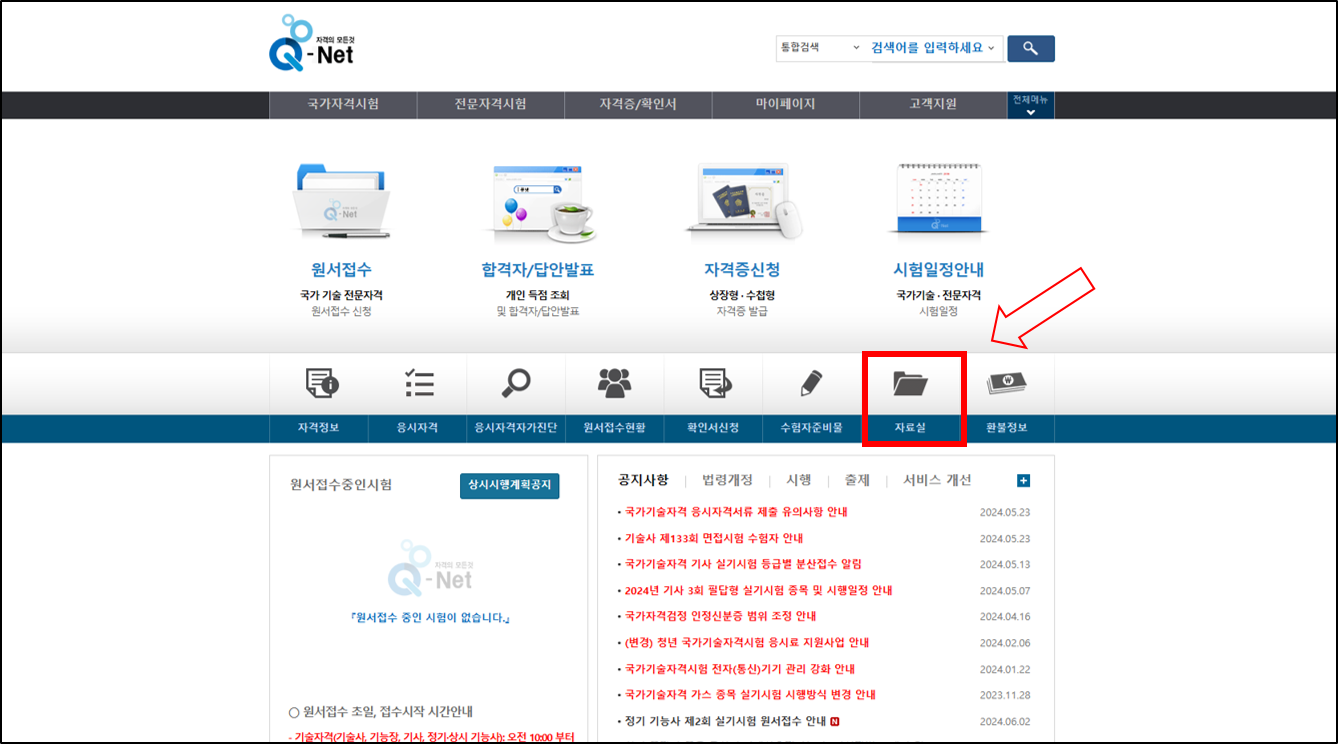Select the 응시자격 checklist icon
Screen dimensions: 1338x744
point(418,383)
